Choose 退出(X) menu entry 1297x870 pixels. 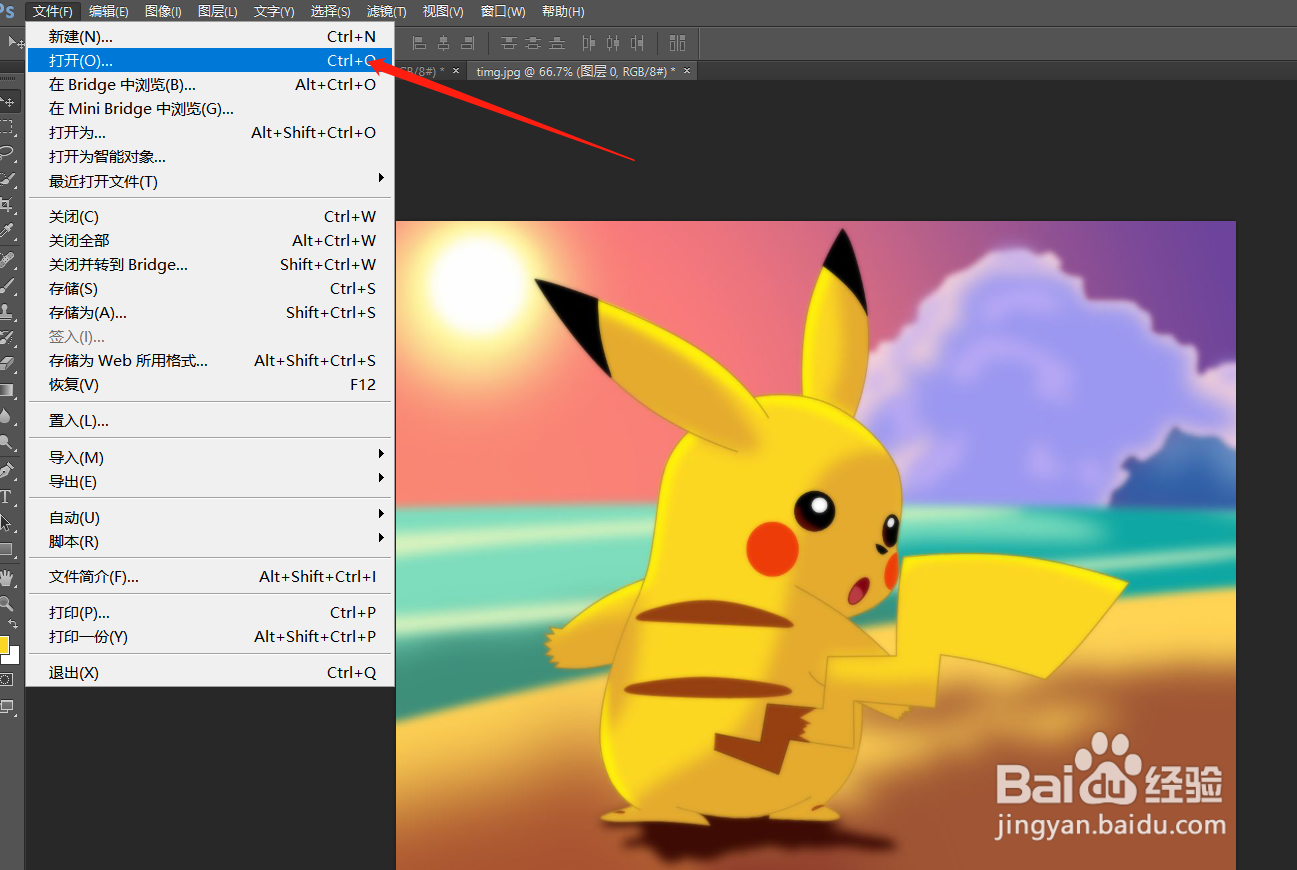pyautogui.click(x=211, y=672)
